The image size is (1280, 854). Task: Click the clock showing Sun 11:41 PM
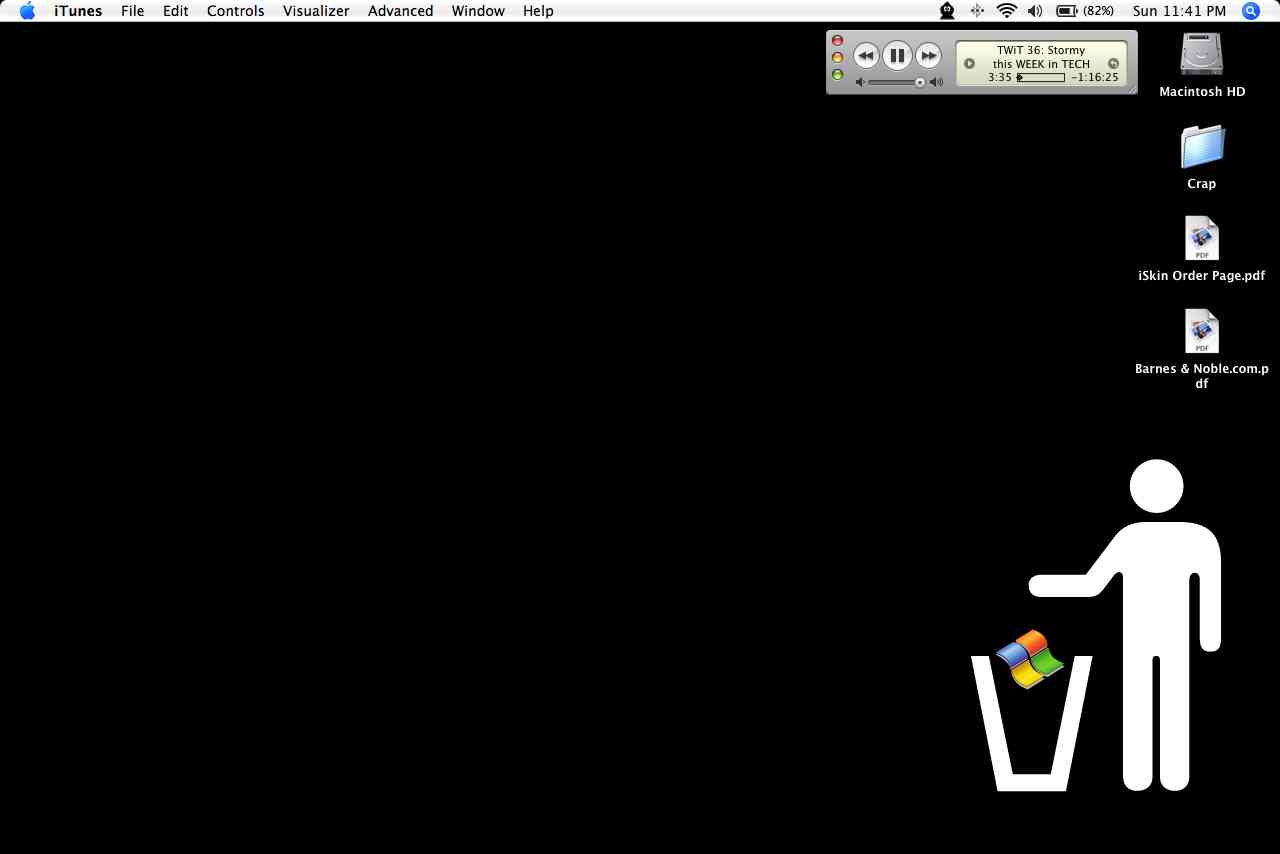pyautogui.click(x=1179, y=11)
